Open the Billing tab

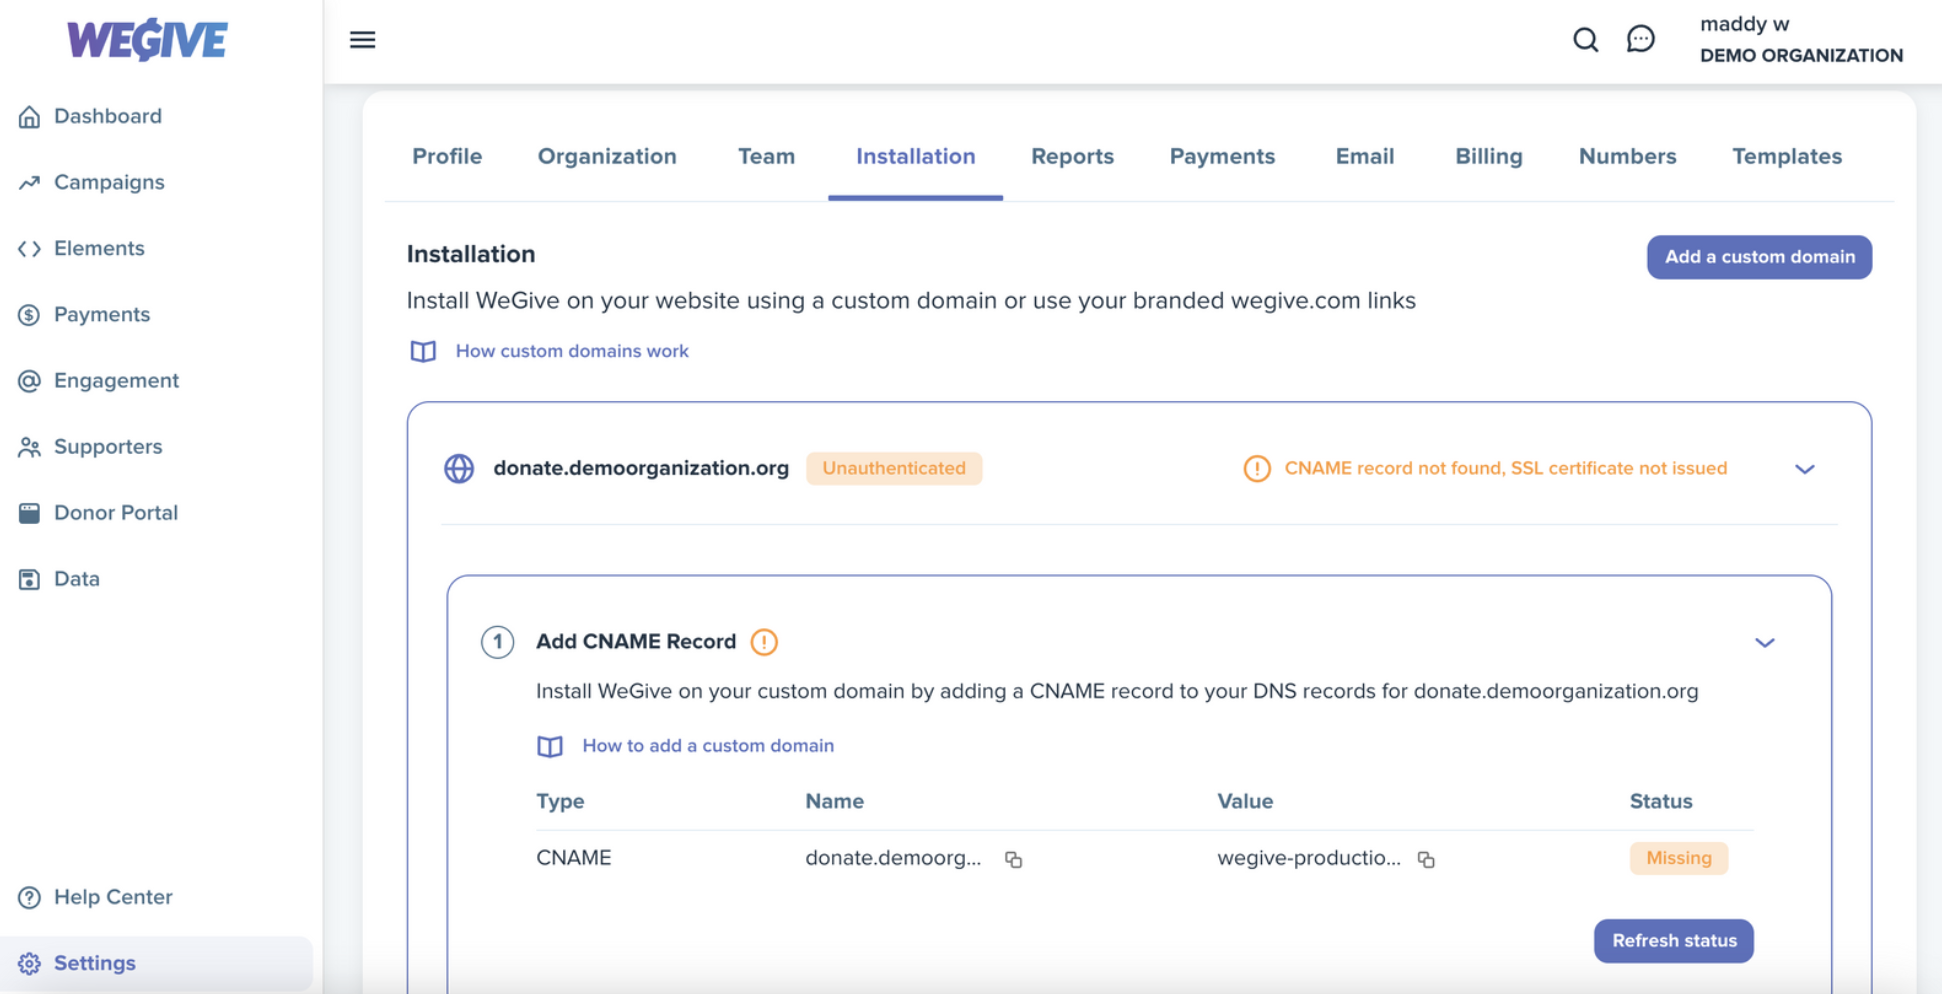[x=1489, y=156]
